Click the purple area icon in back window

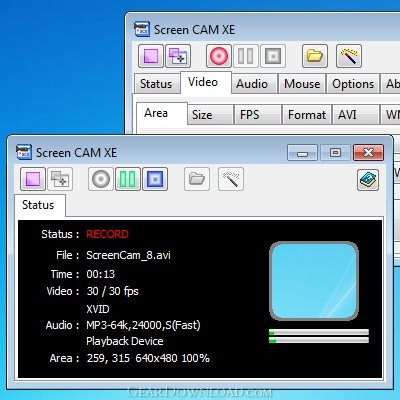(151, 56)
